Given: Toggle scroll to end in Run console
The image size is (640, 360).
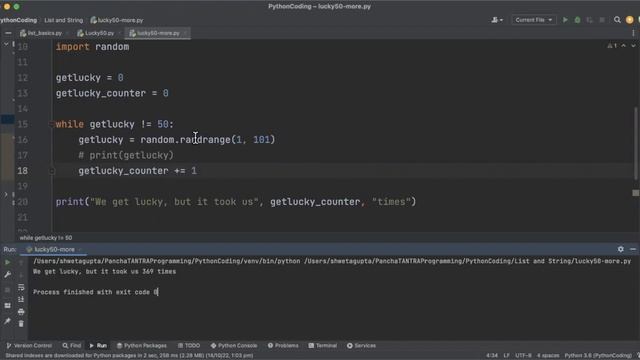Looking at the screenshot, I should [21, 300].
